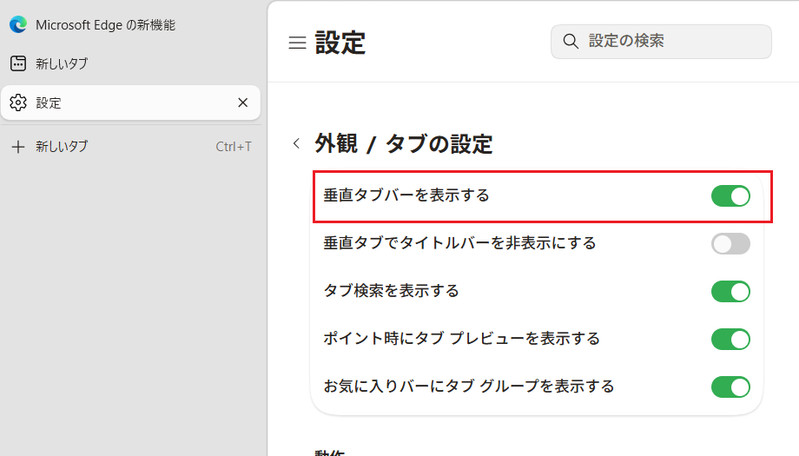Click the 設定の検索 search field
Image resolution: width=799 pixels, height=456 pixels.
(661, 41)
